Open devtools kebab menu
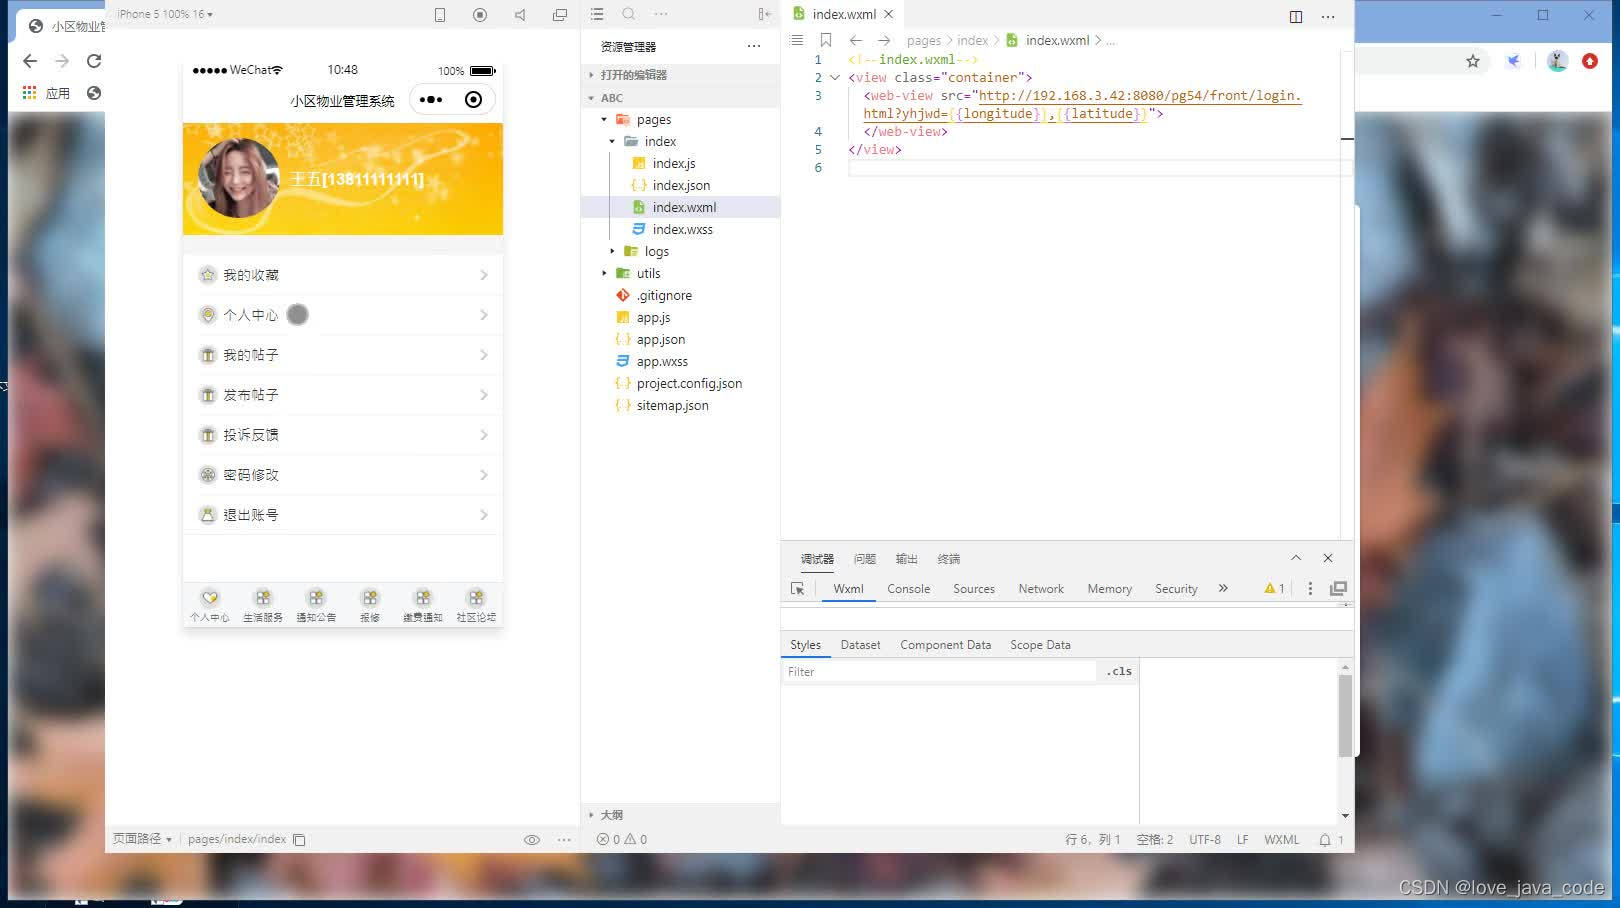Screen dimensions: 1620x908 point(1310,589)
